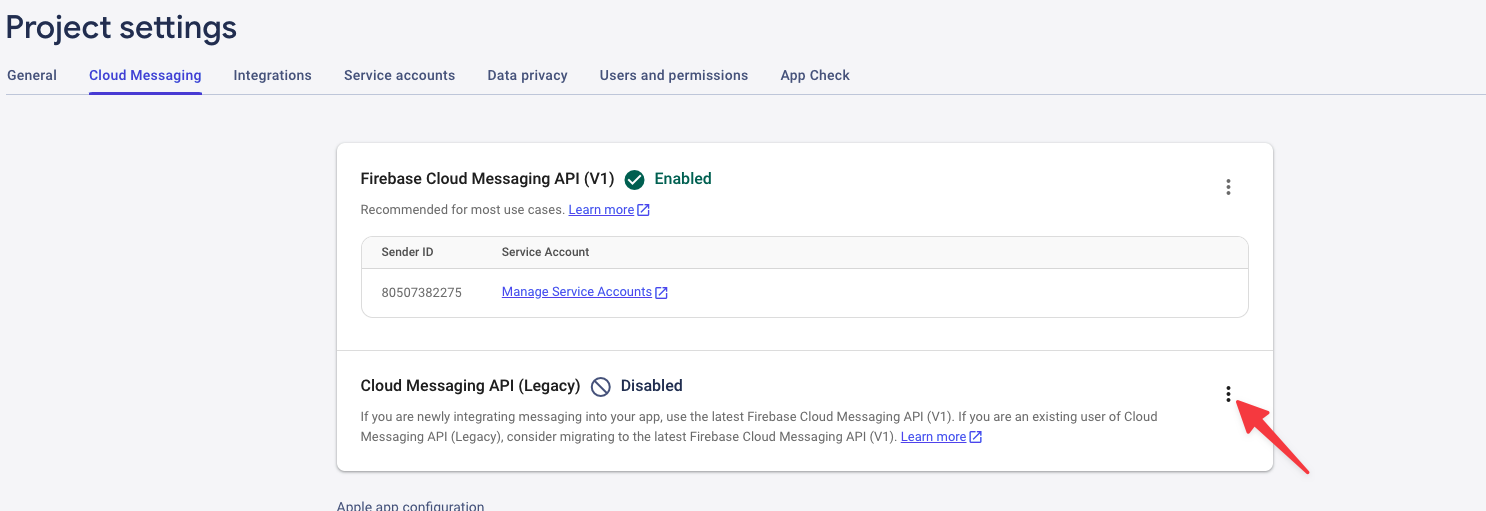Open the Manage Service Accounts link
The height and width of the screenshot is (511, 1486).
[x=577, y=292]
